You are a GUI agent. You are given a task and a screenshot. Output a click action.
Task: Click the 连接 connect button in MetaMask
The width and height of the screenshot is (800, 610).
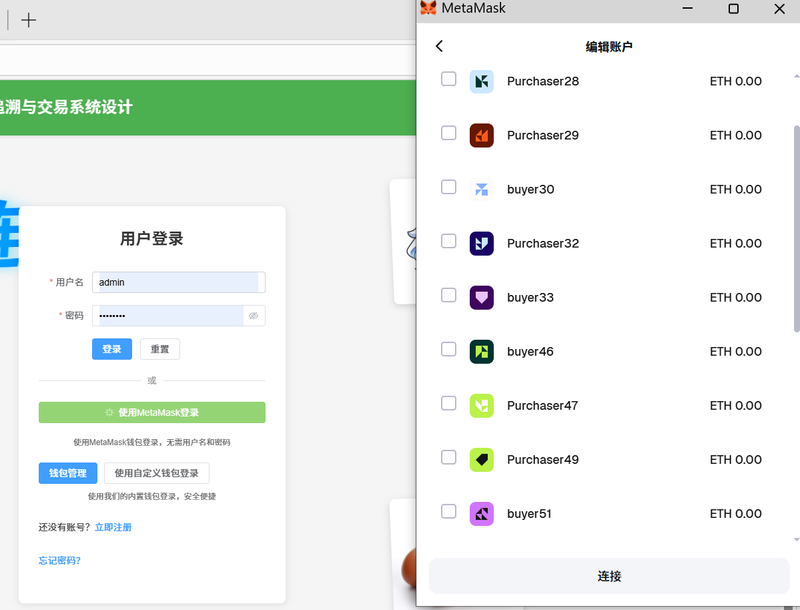coord(609,576)
